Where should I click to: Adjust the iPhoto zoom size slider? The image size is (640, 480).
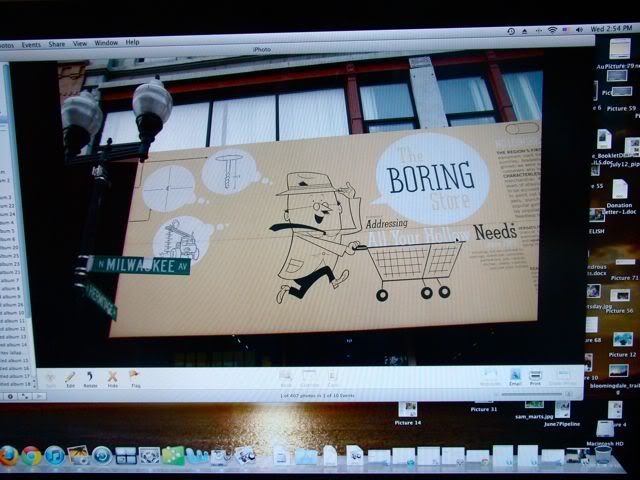pyautogui.click(x=534, y=394)
